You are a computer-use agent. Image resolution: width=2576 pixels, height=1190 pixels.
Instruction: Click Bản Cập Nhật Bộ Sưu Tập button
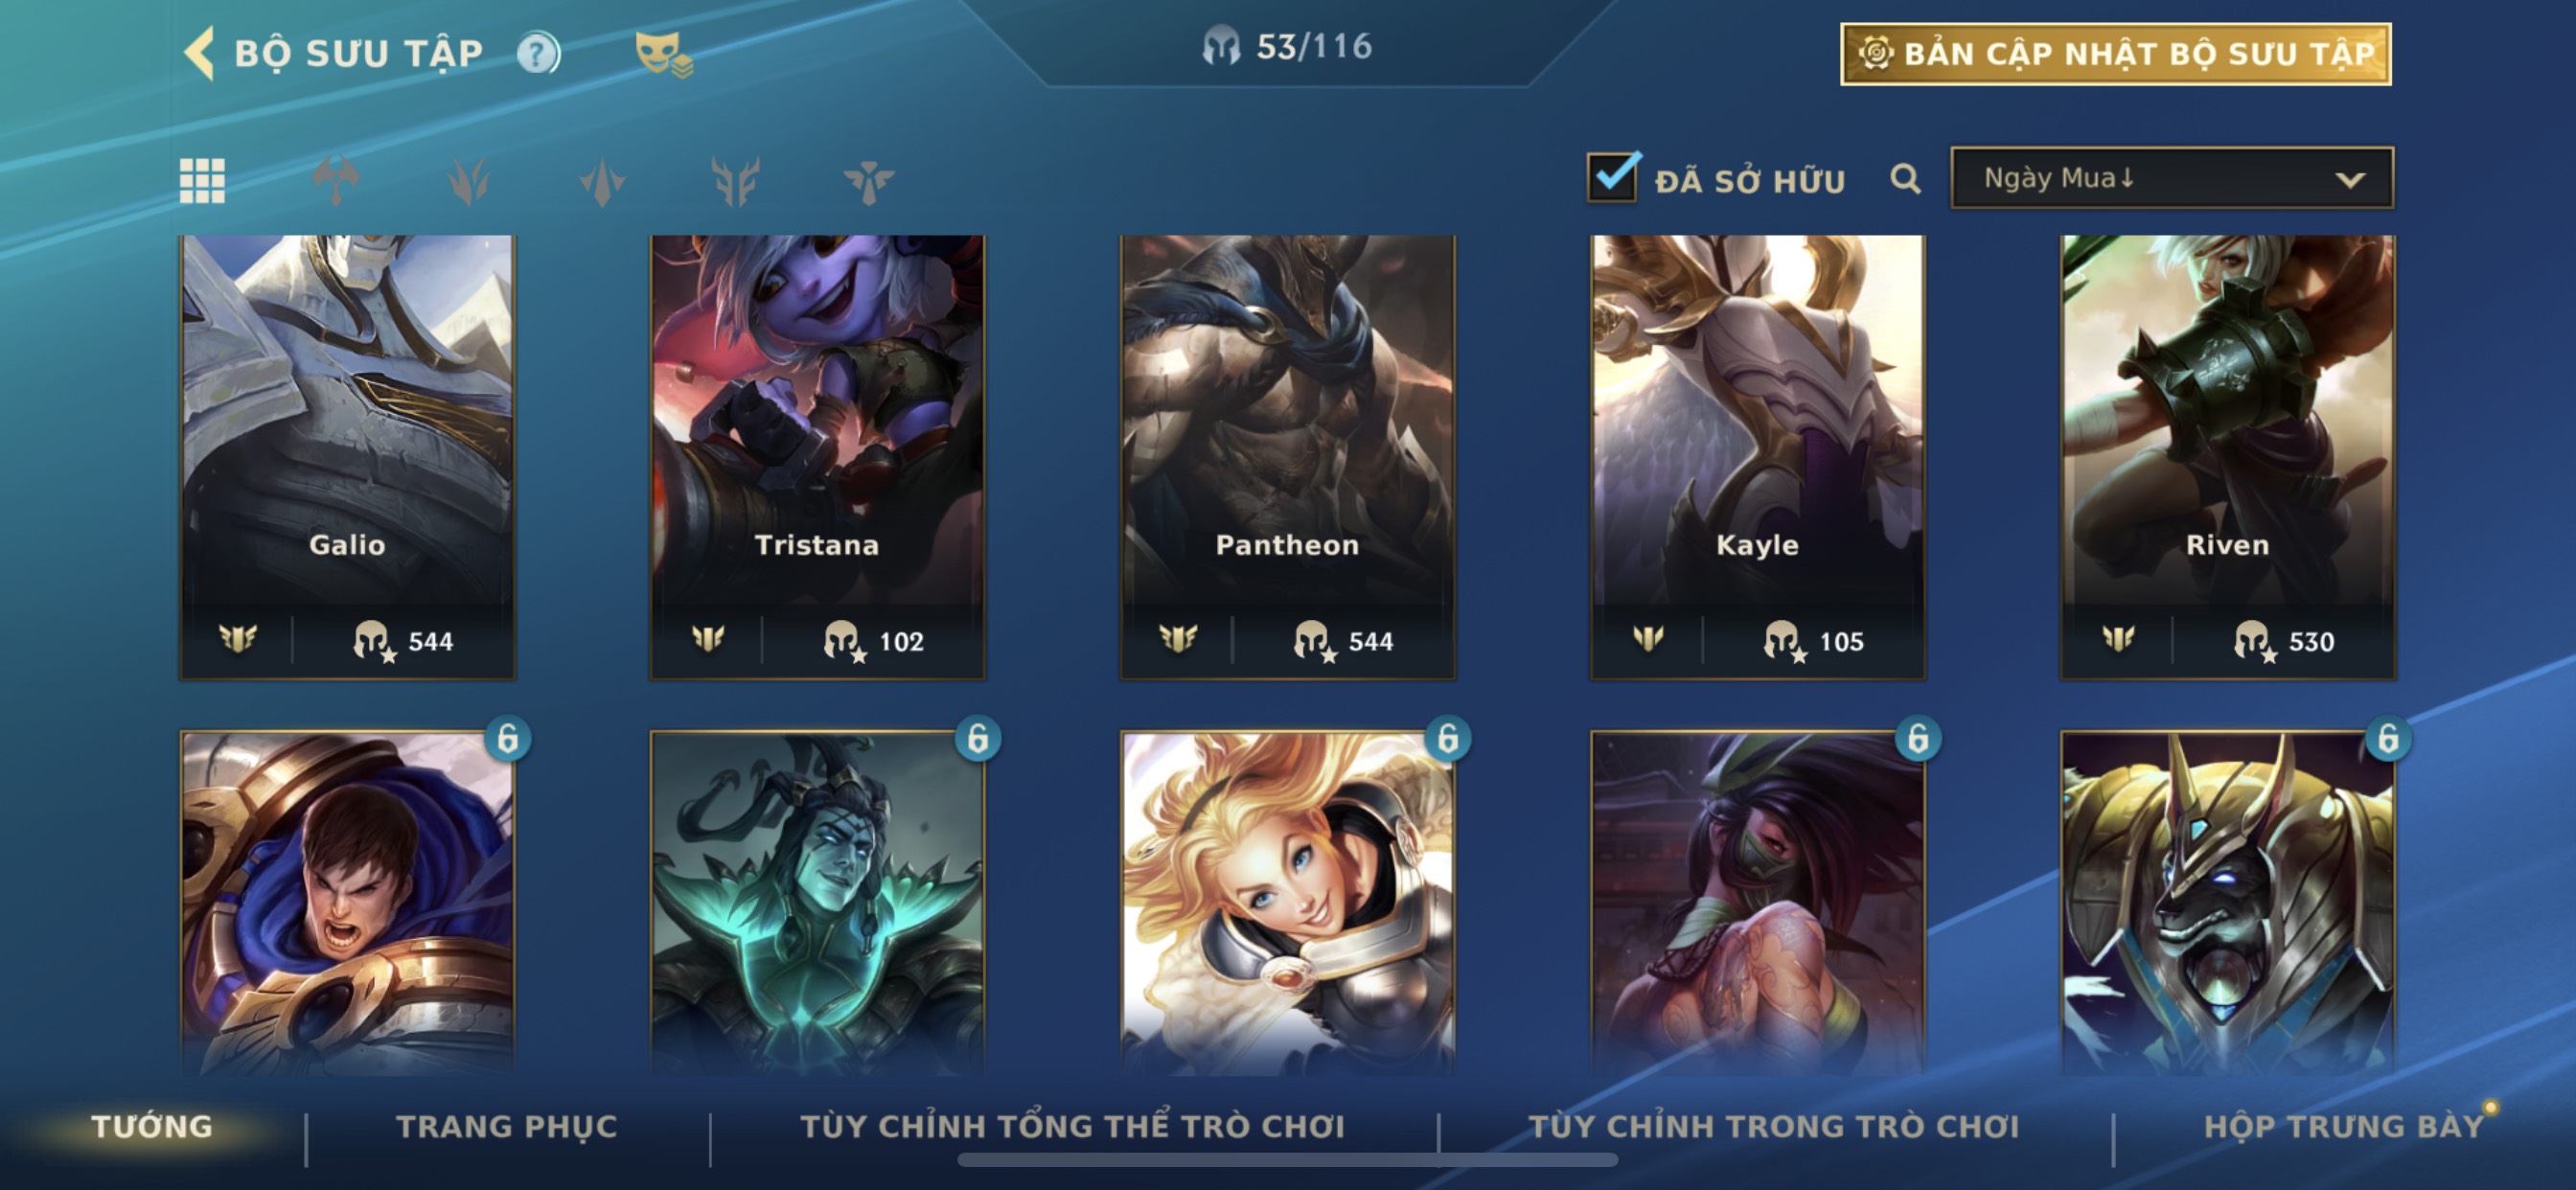(2116, 54)
